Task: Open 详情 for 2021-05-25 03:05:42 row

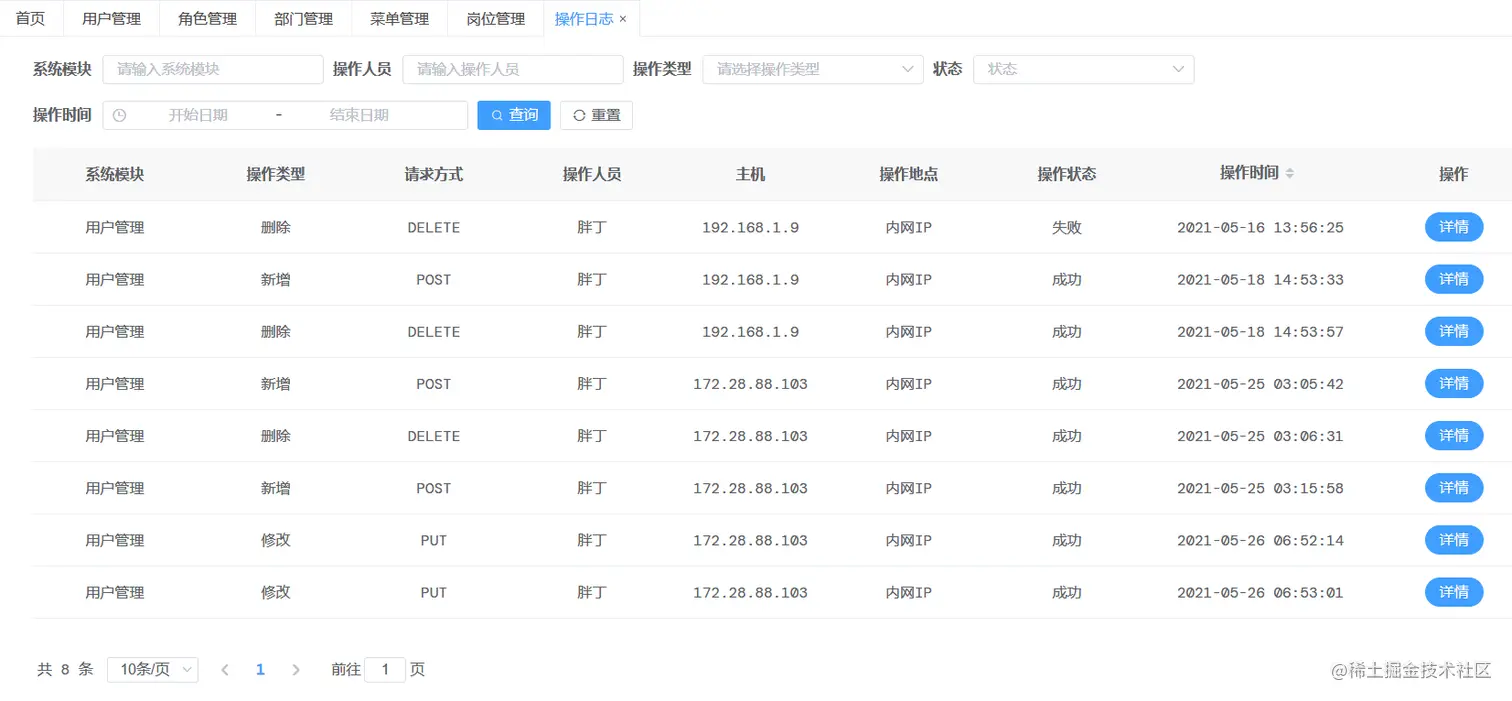Action: tap(1454, 383)
